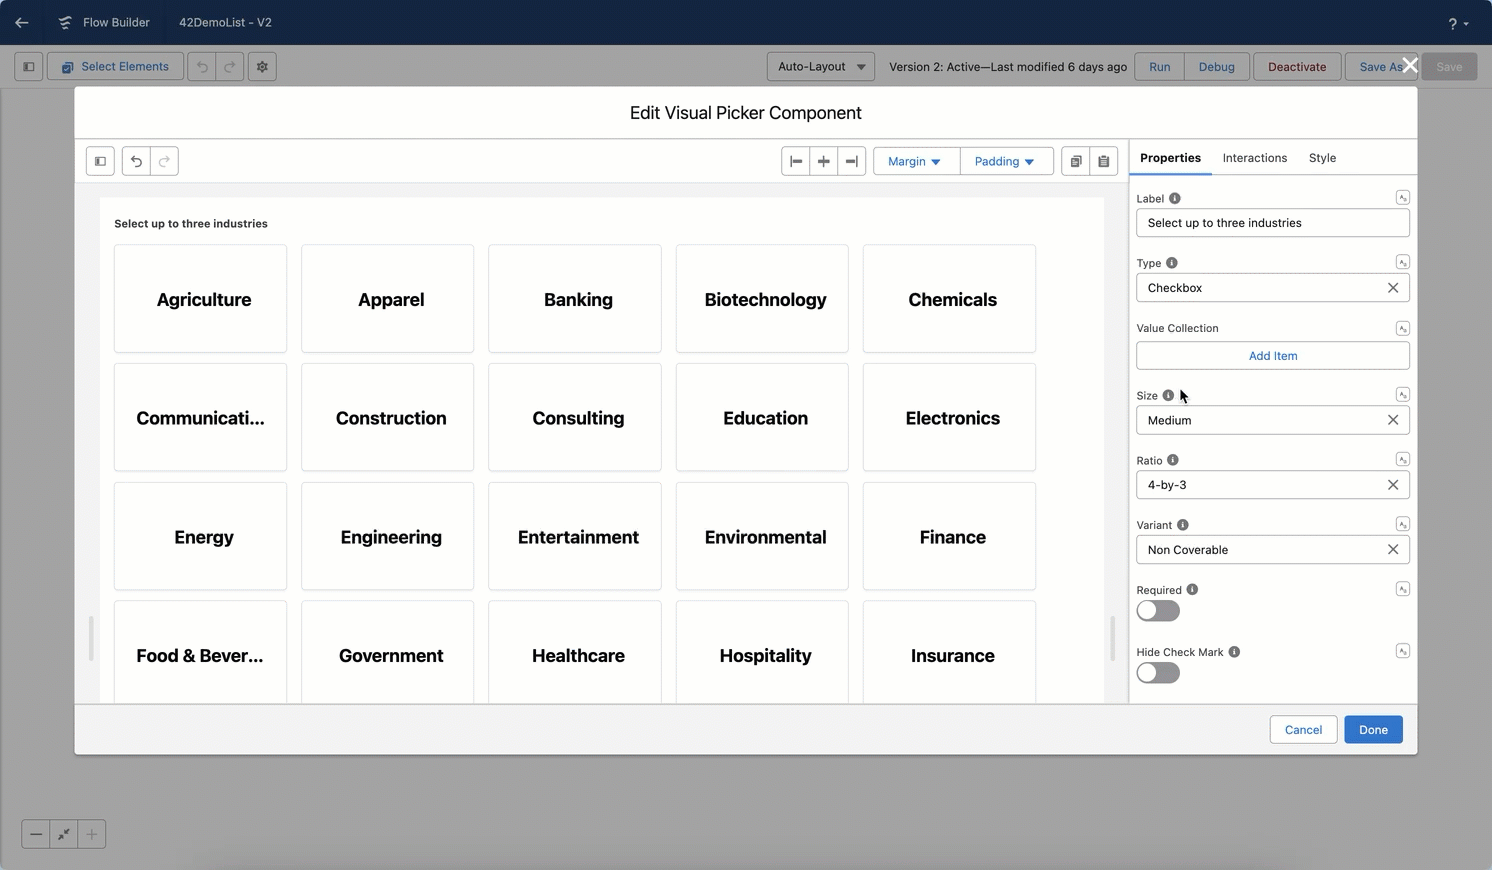Screen dimensions: 1492x870
Task: Align component to the center
Action: (823, 161)
